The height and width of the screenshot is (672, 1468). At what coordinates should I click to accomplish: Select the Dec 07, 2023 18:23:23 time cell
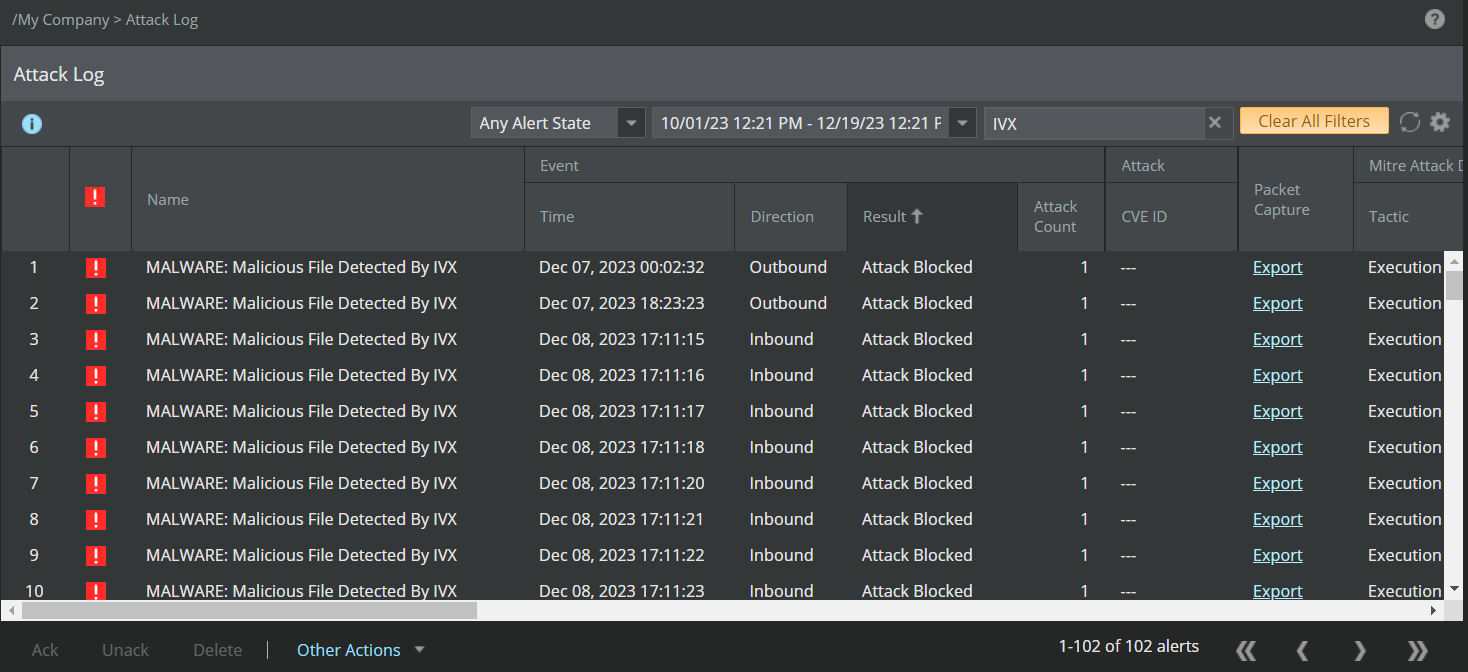pos(622,303)
